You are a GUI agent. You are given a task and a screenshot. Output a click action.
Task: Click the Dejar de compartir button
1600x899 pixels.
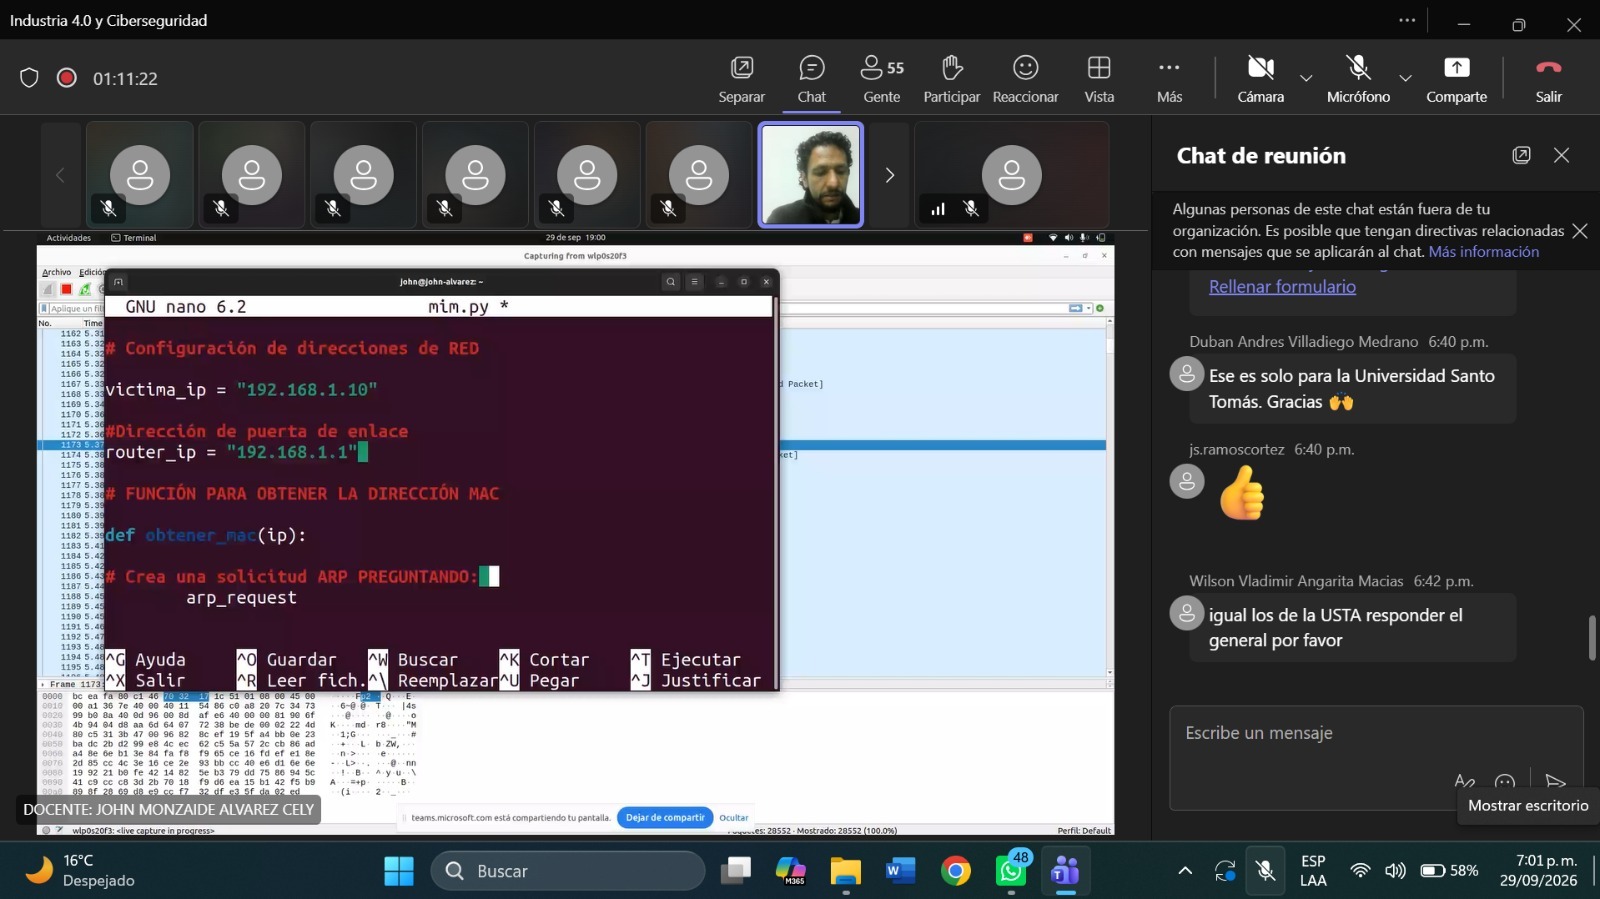click(x=665, y=817)
